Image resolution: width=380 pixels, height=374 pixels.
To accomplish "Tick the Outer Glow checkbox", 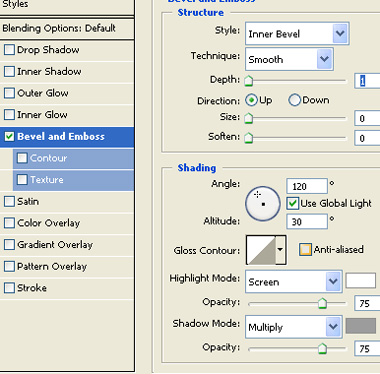I will [x=9, y=93].
